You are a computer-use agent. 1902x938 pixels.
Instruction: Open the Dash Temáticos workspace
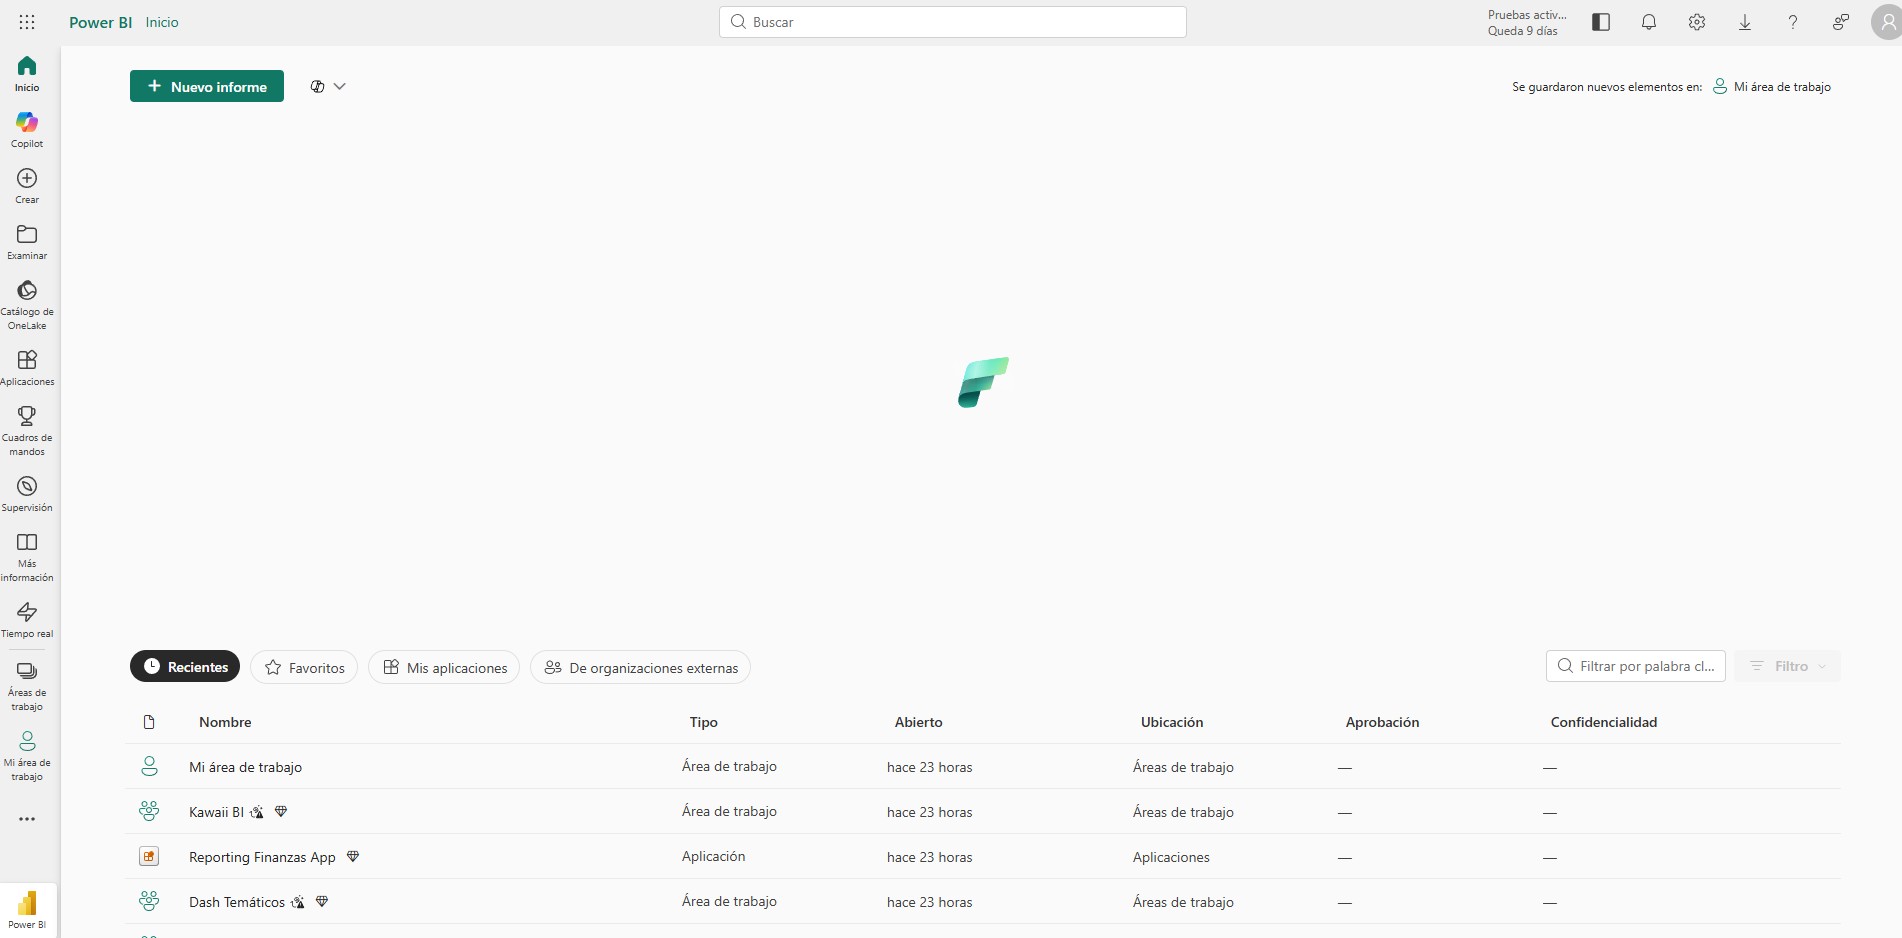(x=237, y=902)
